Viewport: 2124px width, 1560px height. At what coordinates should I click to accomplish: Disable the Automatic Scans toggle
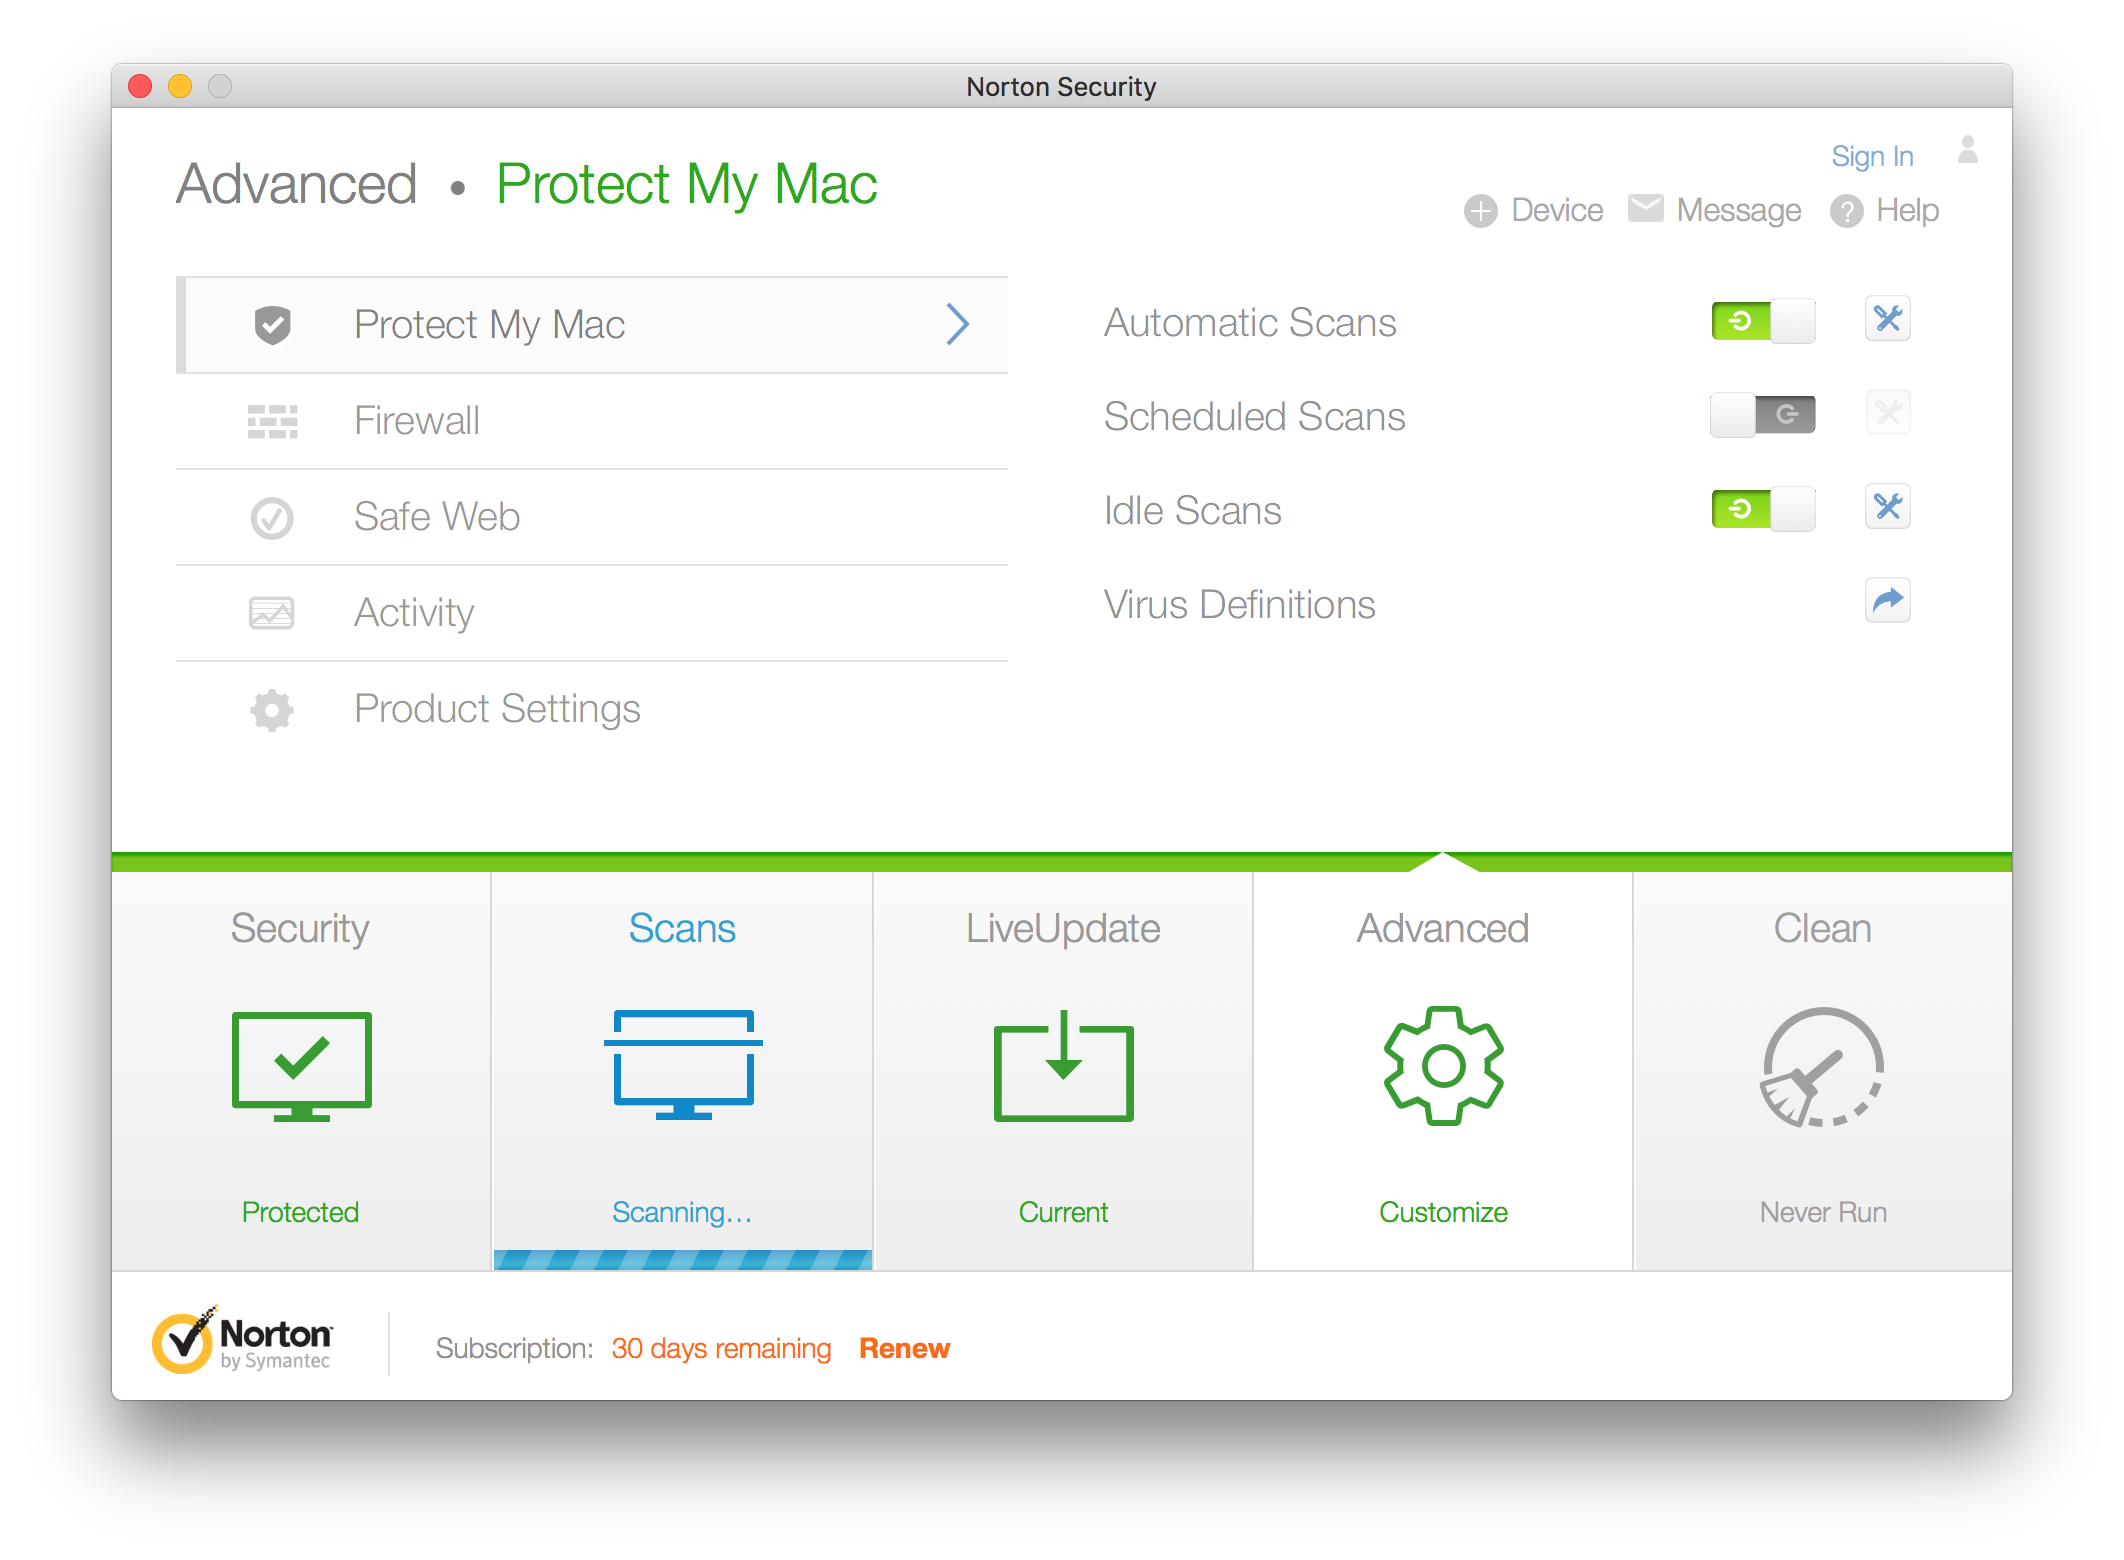point(1763,320)
